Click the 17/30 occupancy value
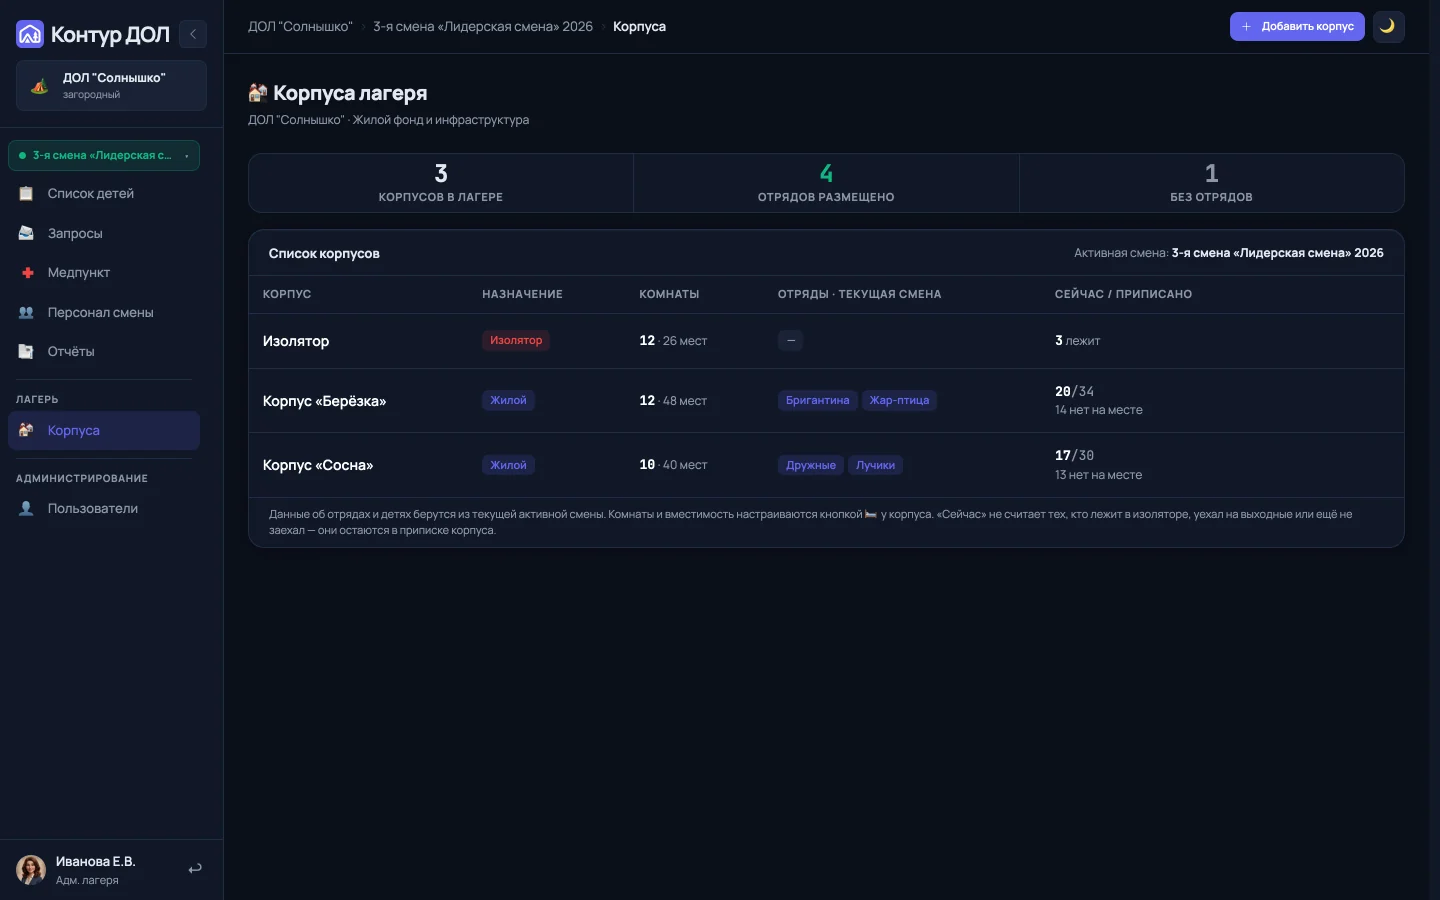Screen dimensions: 1440x900 pyautogui.click(x=1074, y=455)
